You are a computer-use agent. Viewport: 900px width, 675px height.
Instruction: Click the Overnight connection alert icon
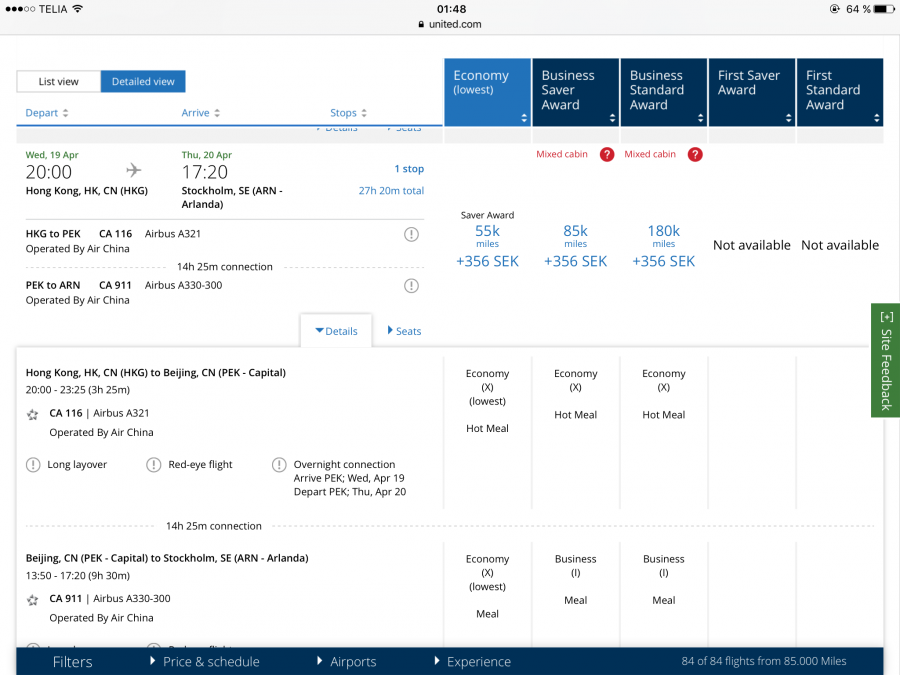tap(279, 464)
